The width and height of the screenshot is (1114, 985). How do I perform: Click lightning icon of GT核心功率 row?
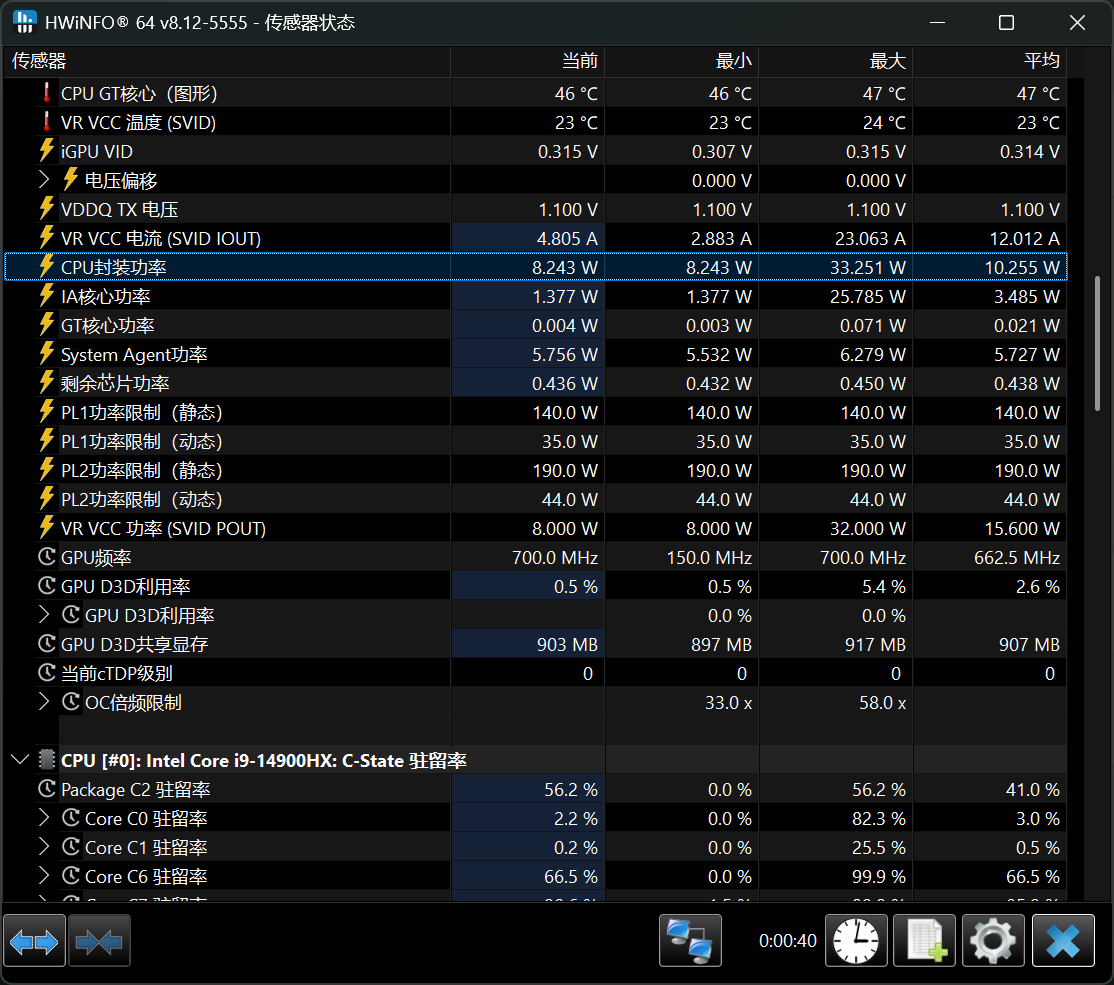46,325
